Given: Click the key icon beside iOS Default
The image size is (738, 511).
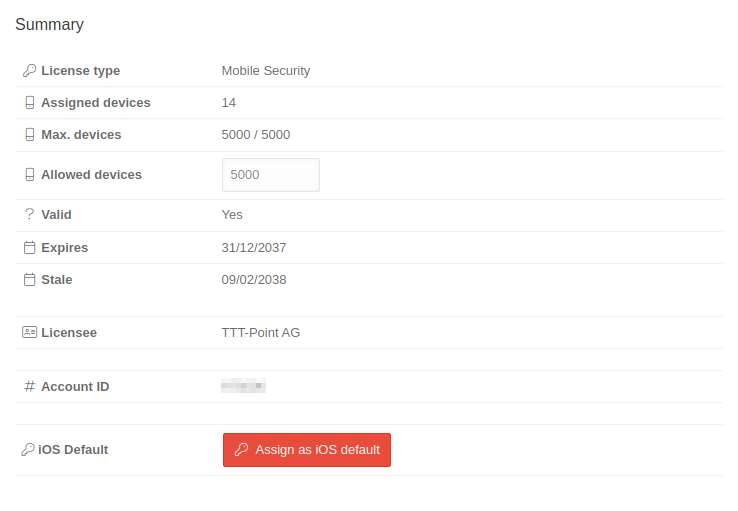Looking at the screenshot, I should pyautogui.click(x=27, y=450).
